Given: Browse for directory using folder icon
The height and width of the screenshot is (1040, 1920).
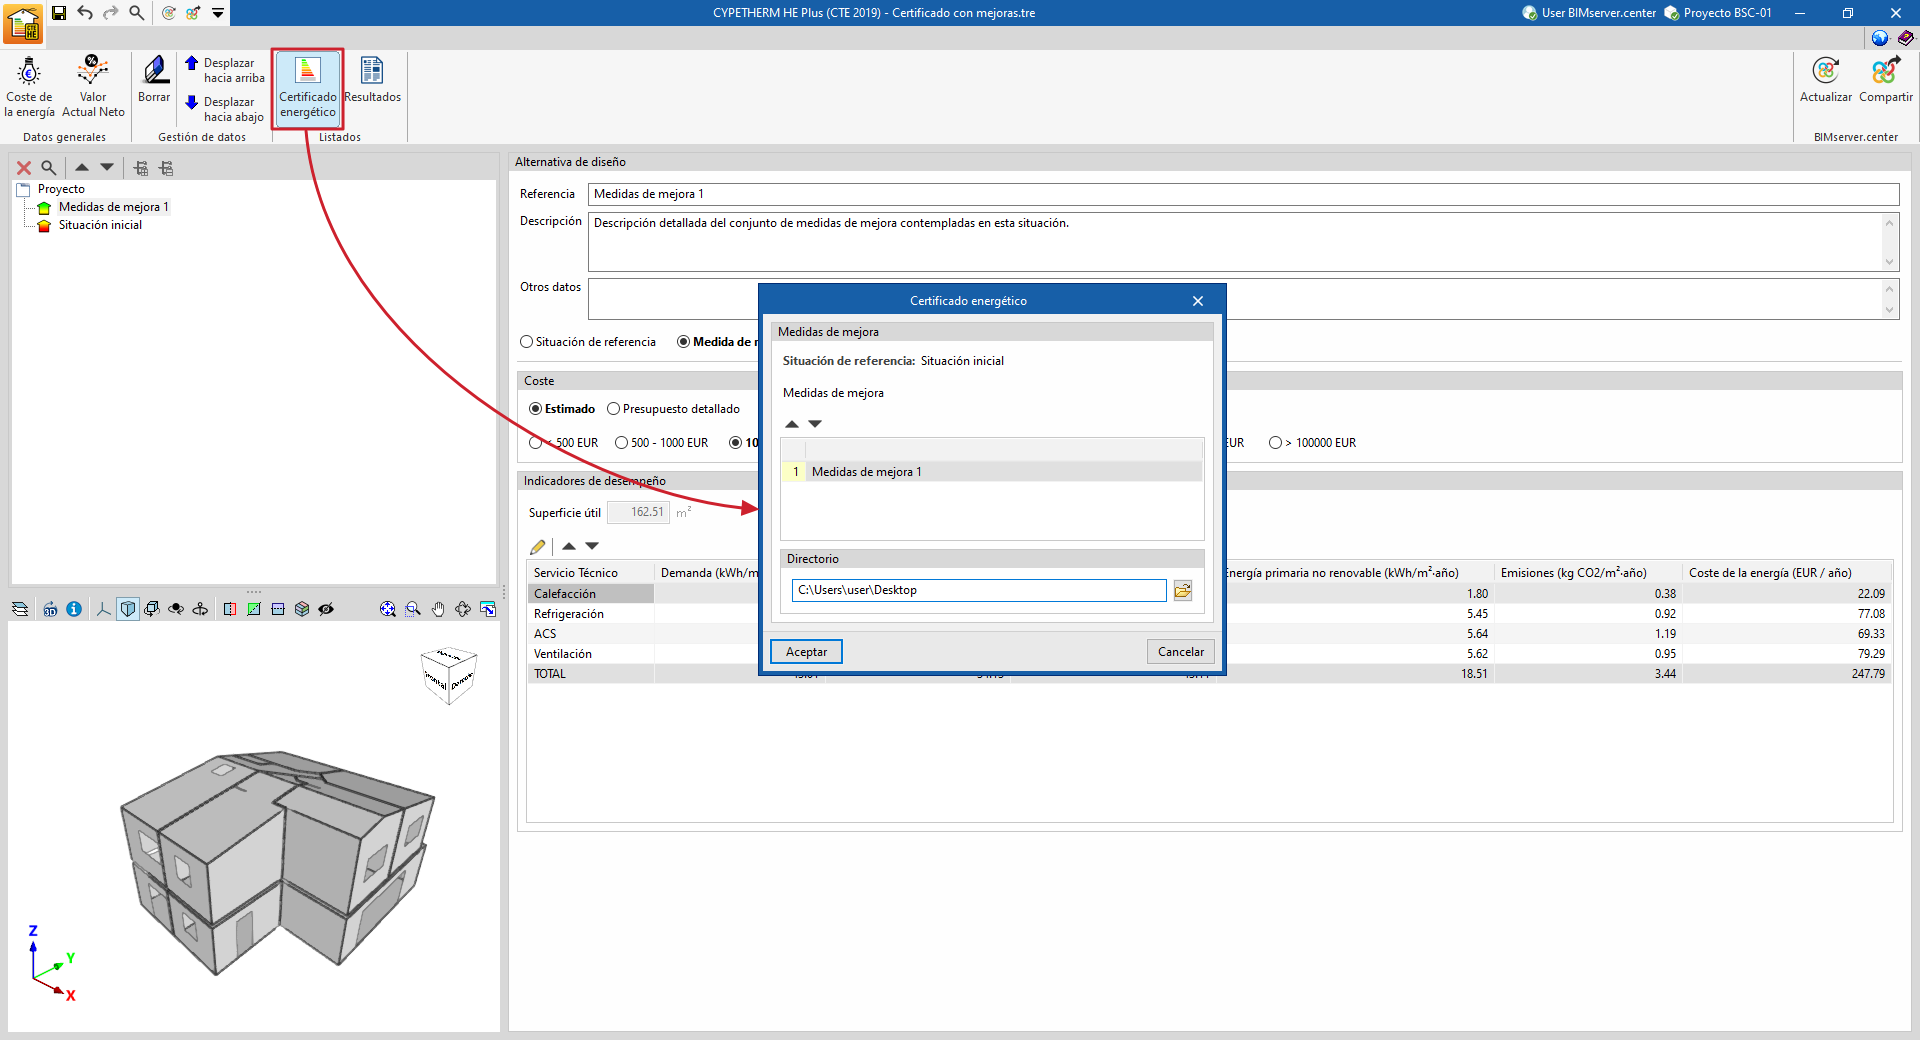Looking at the screenshot, I should click(x=1183, y=591).
